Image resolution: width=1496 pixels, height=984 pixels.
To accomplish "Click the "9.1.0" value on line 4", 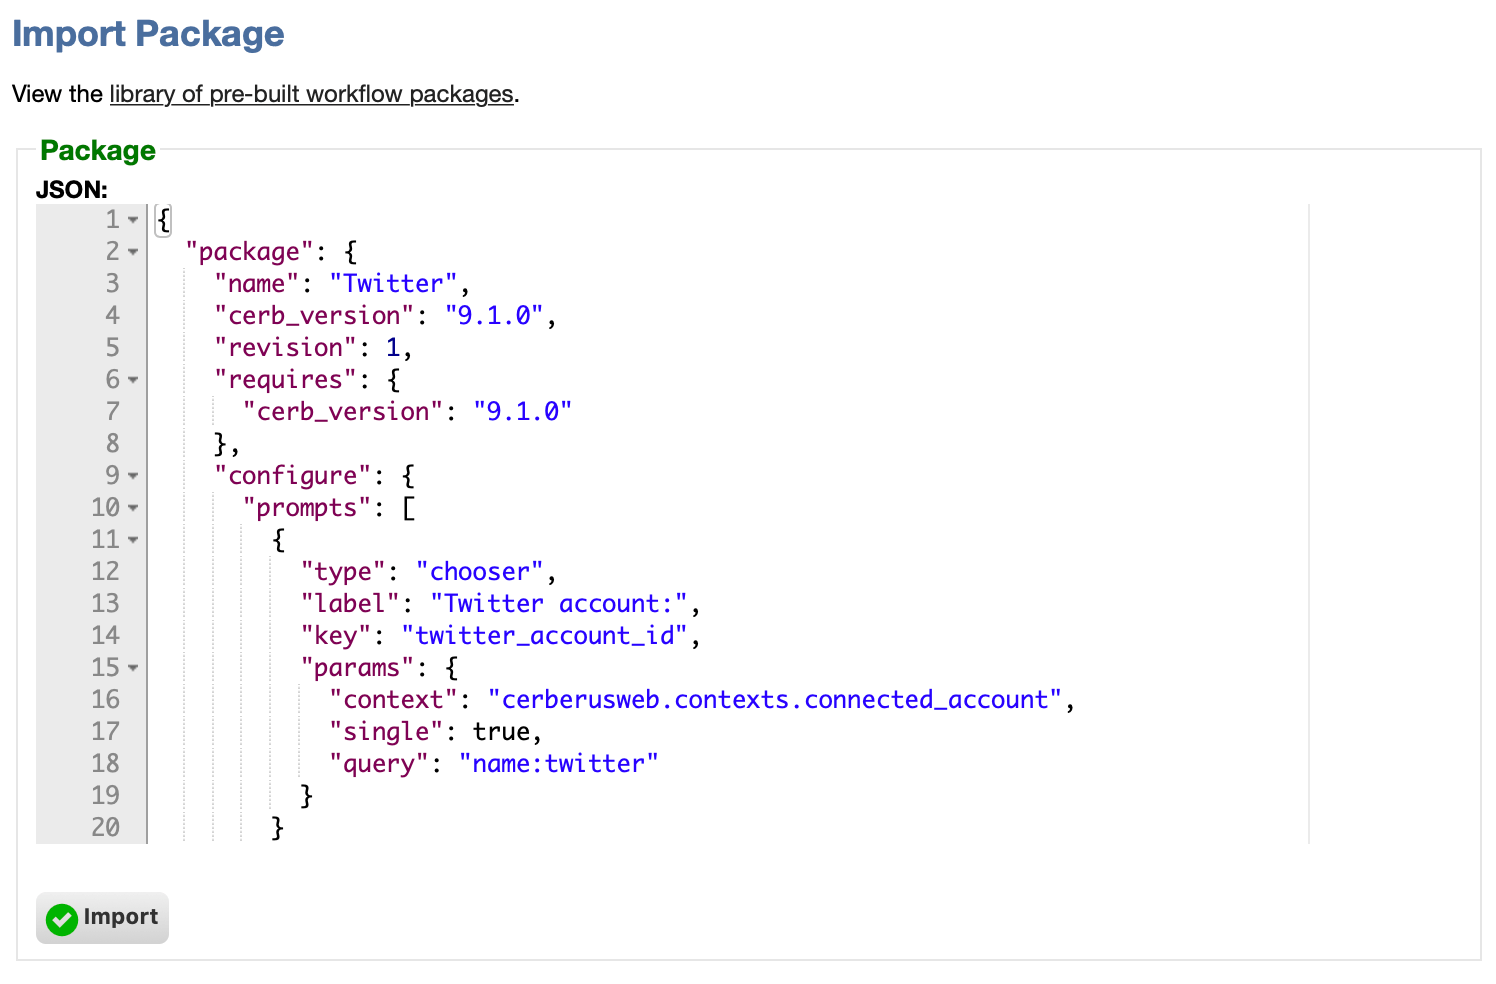I will 494,316.
